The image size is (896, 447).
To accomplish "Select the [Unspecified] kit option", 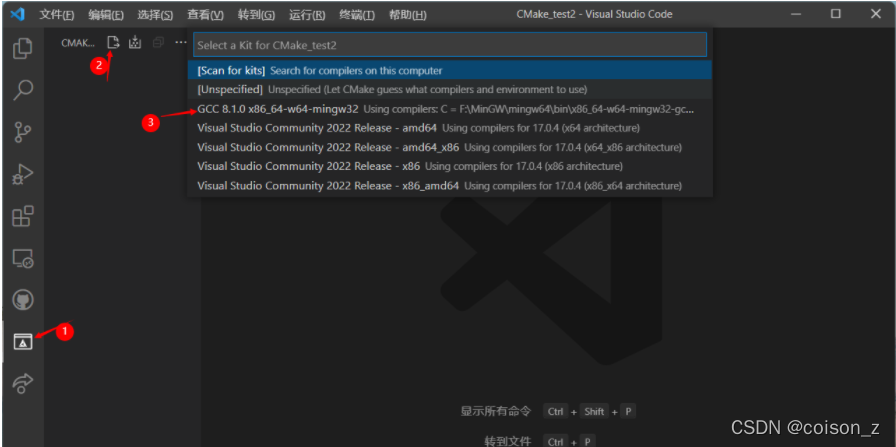I will click(x=450, y=90).
